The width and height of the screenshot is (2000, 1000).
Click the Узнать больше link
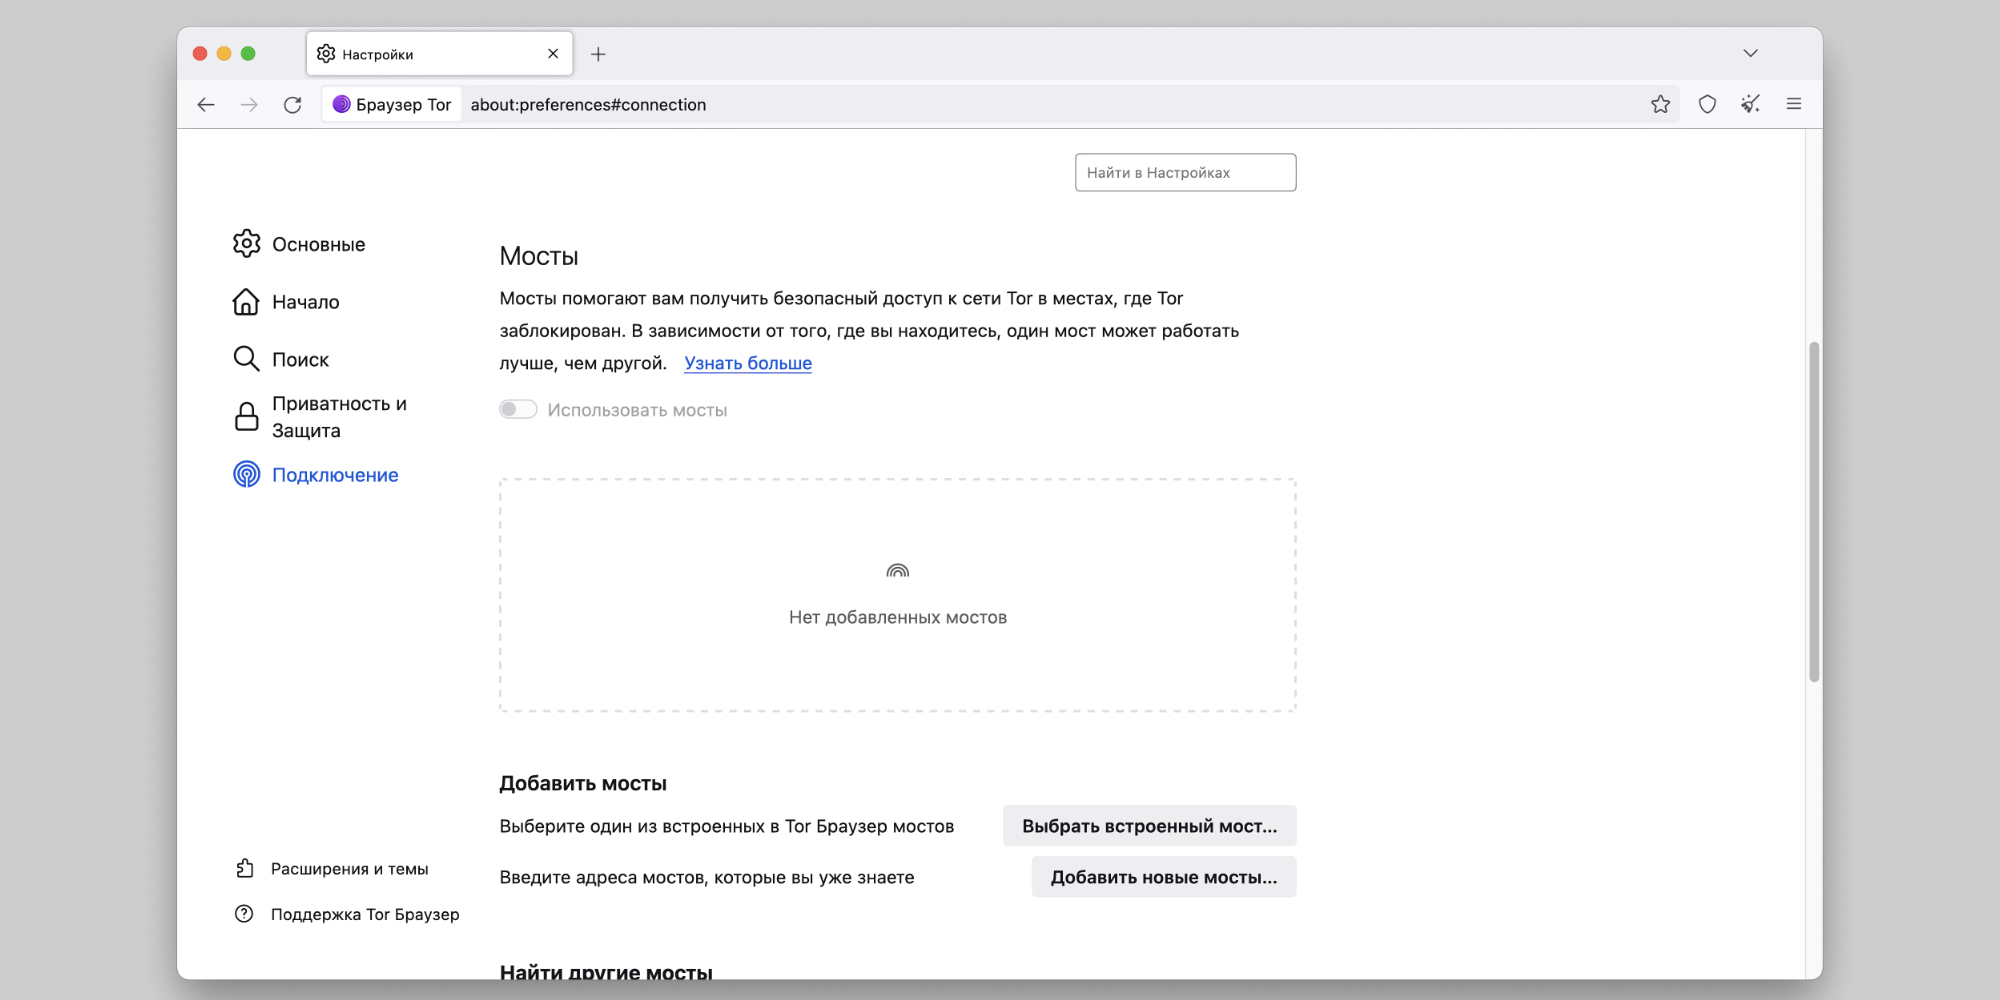[x=748, y=363]
